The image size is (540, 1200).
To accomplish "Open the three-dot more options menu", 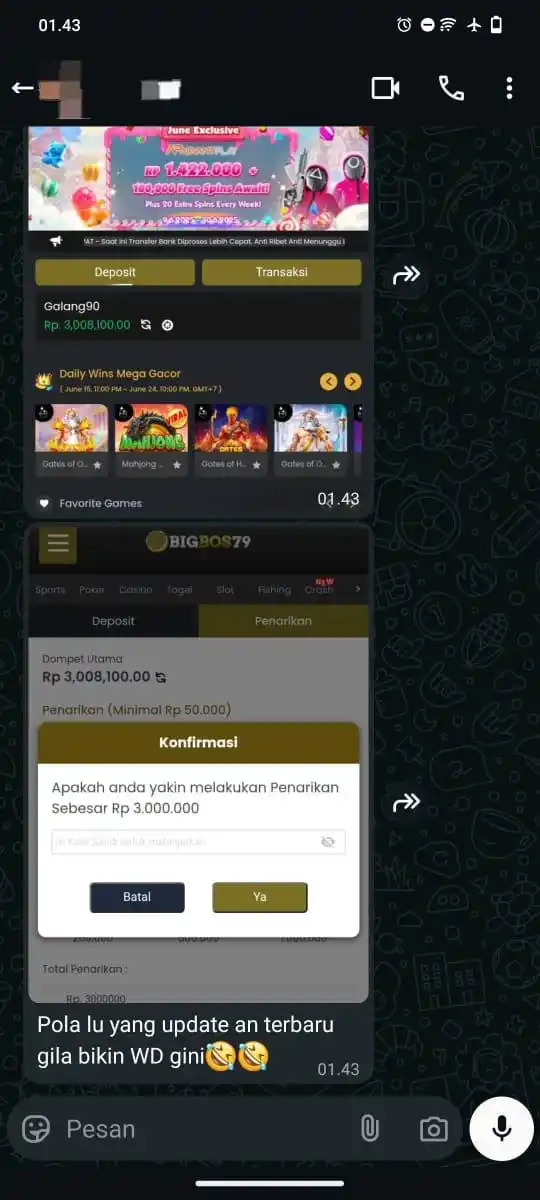I will (x=509, y=88).
